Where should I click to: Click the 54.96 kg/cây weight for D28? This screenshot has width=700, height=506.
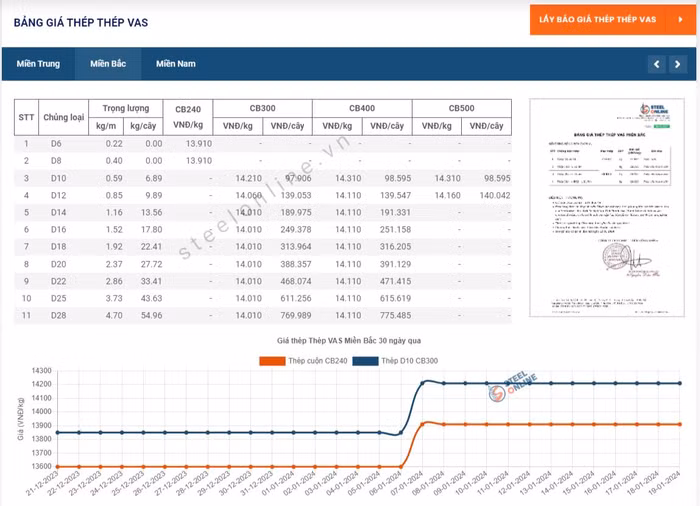152,315
